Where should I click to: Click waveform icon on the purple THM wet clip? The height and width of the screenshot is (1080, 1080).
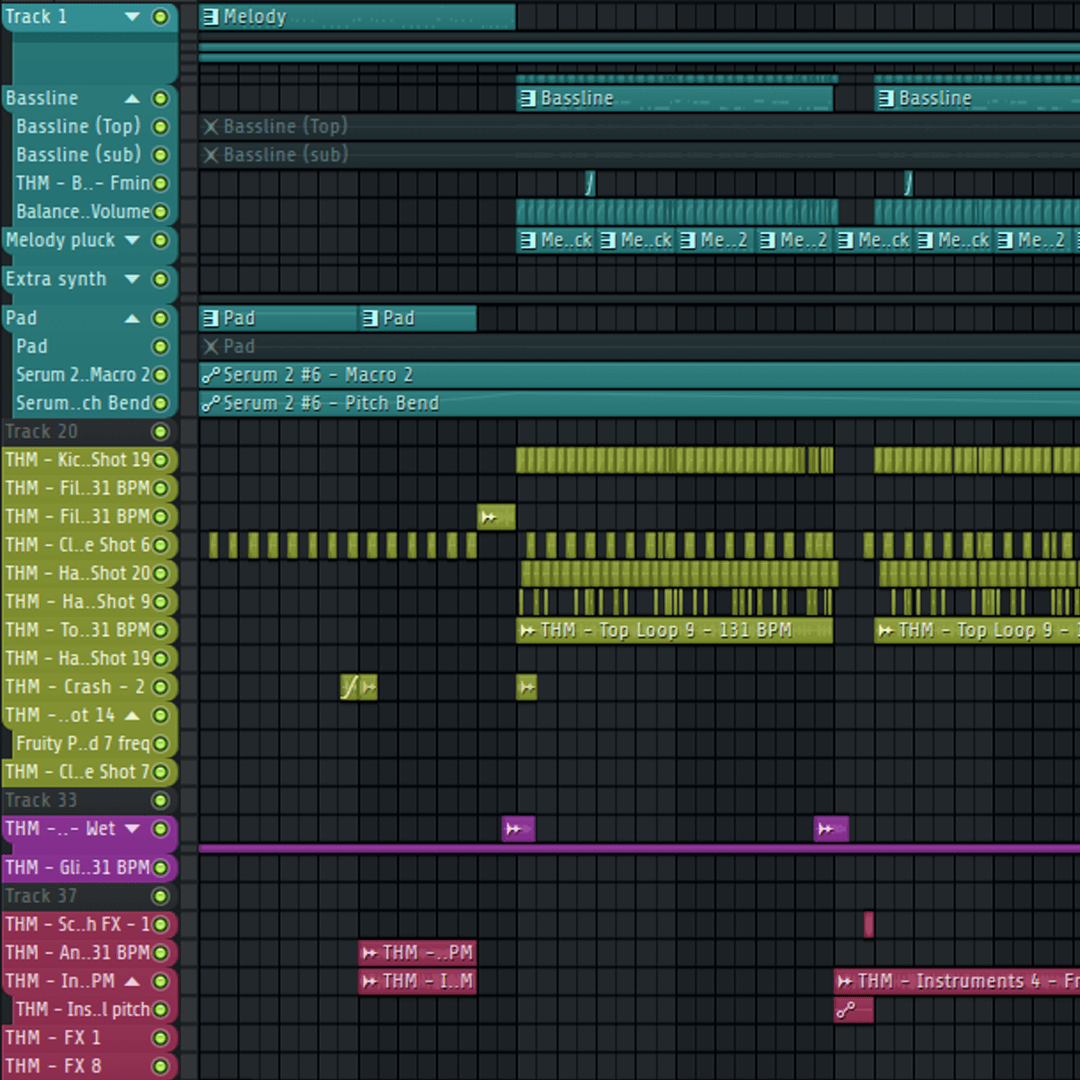pyautogui.click(x=511, y=828)
